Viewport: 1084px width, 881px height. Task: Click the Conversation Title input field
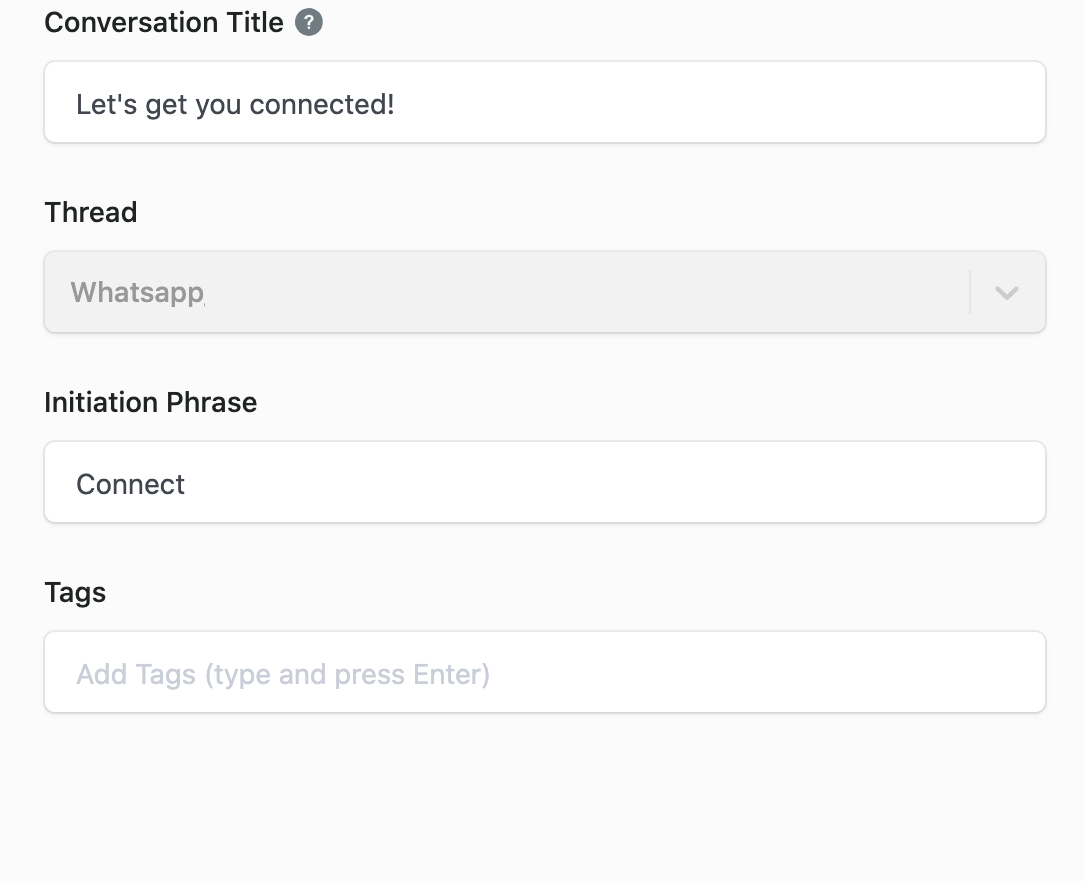click(x=545, y=102)
